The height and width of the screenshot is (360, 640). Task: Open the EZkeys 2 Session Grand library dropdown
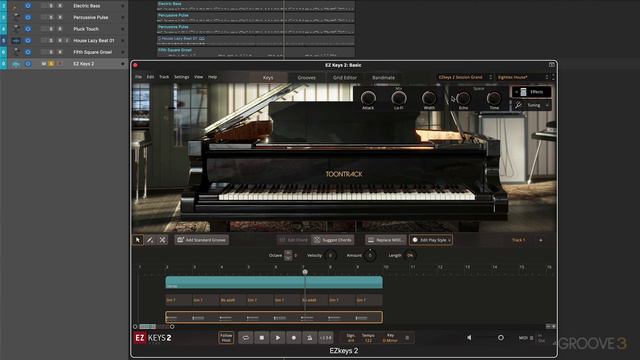point(465,77)
